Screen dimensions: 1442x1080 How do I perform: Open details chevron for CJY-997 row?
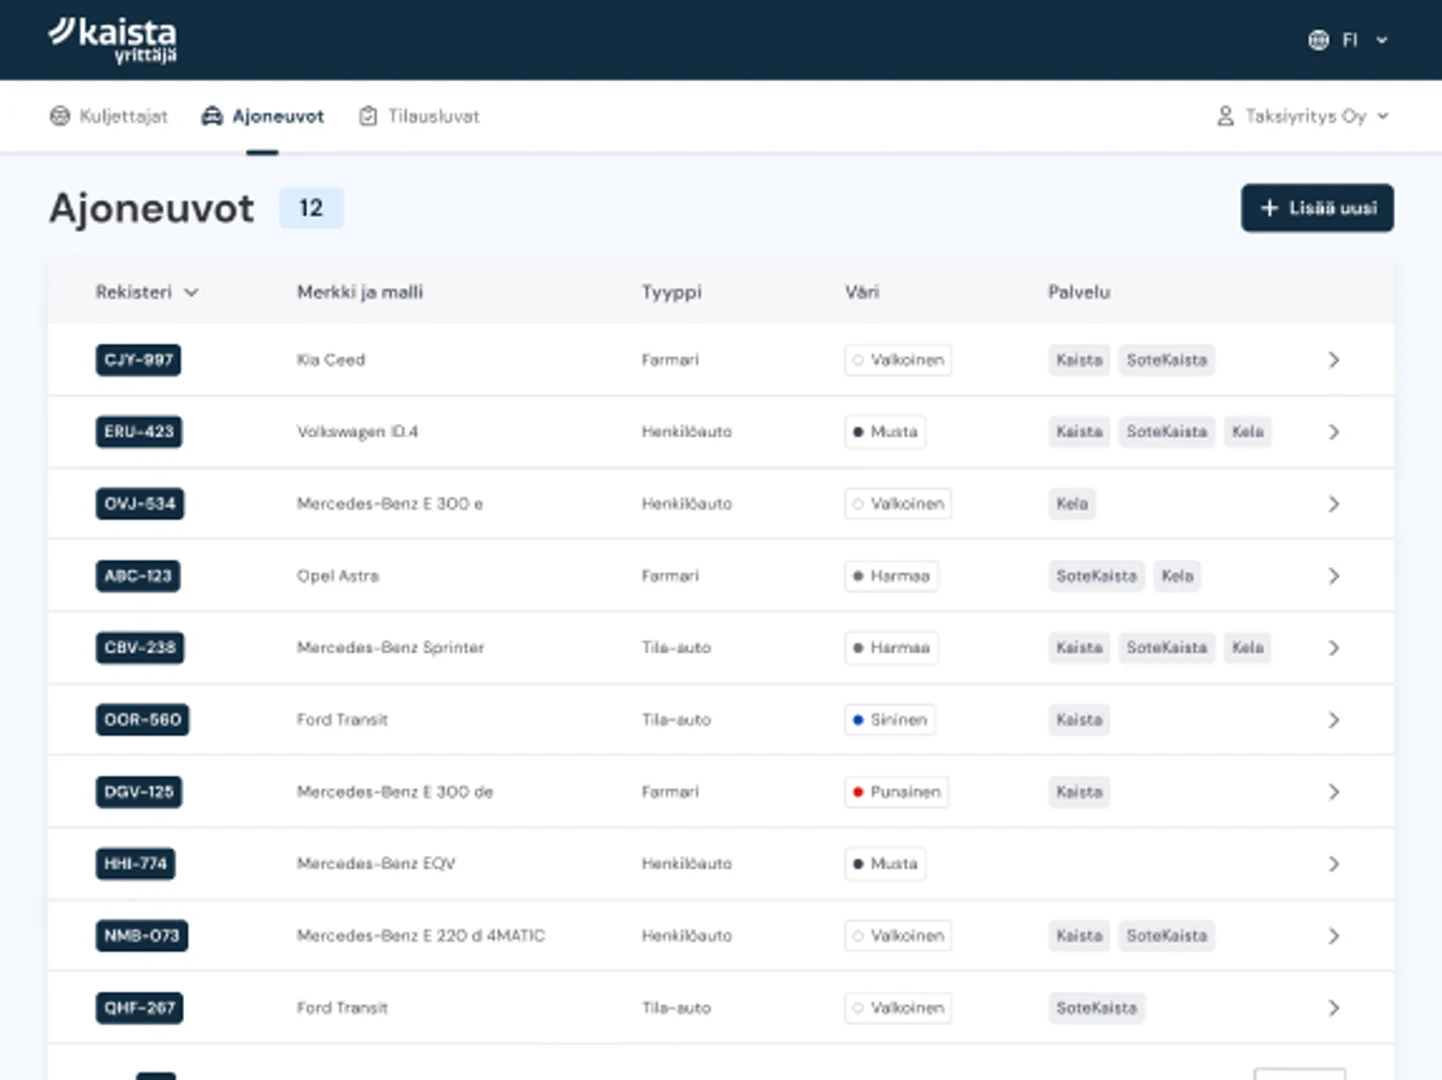coord(1333,360)
